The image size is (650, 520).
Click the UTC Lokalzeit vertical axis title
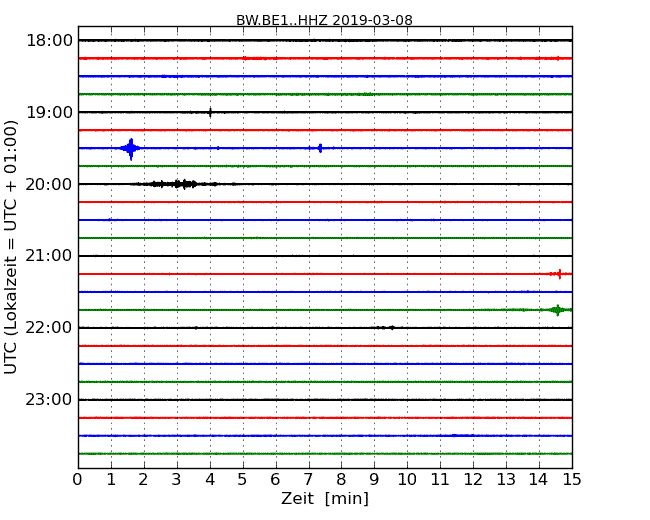[x=11, y=247]
